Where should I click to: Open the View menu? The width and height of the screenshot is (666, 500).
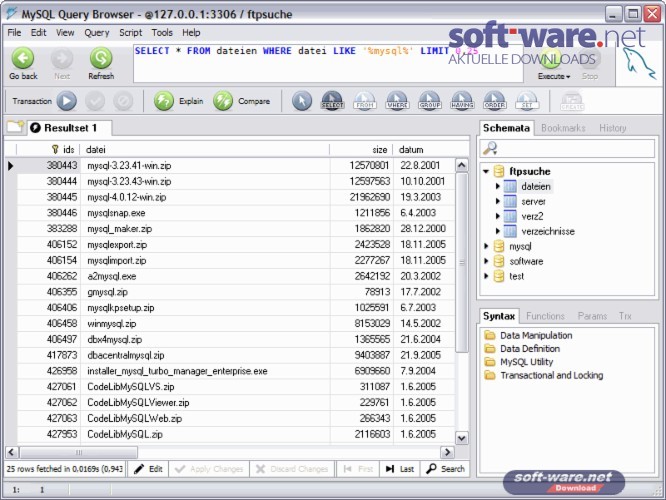pos(65,33)
